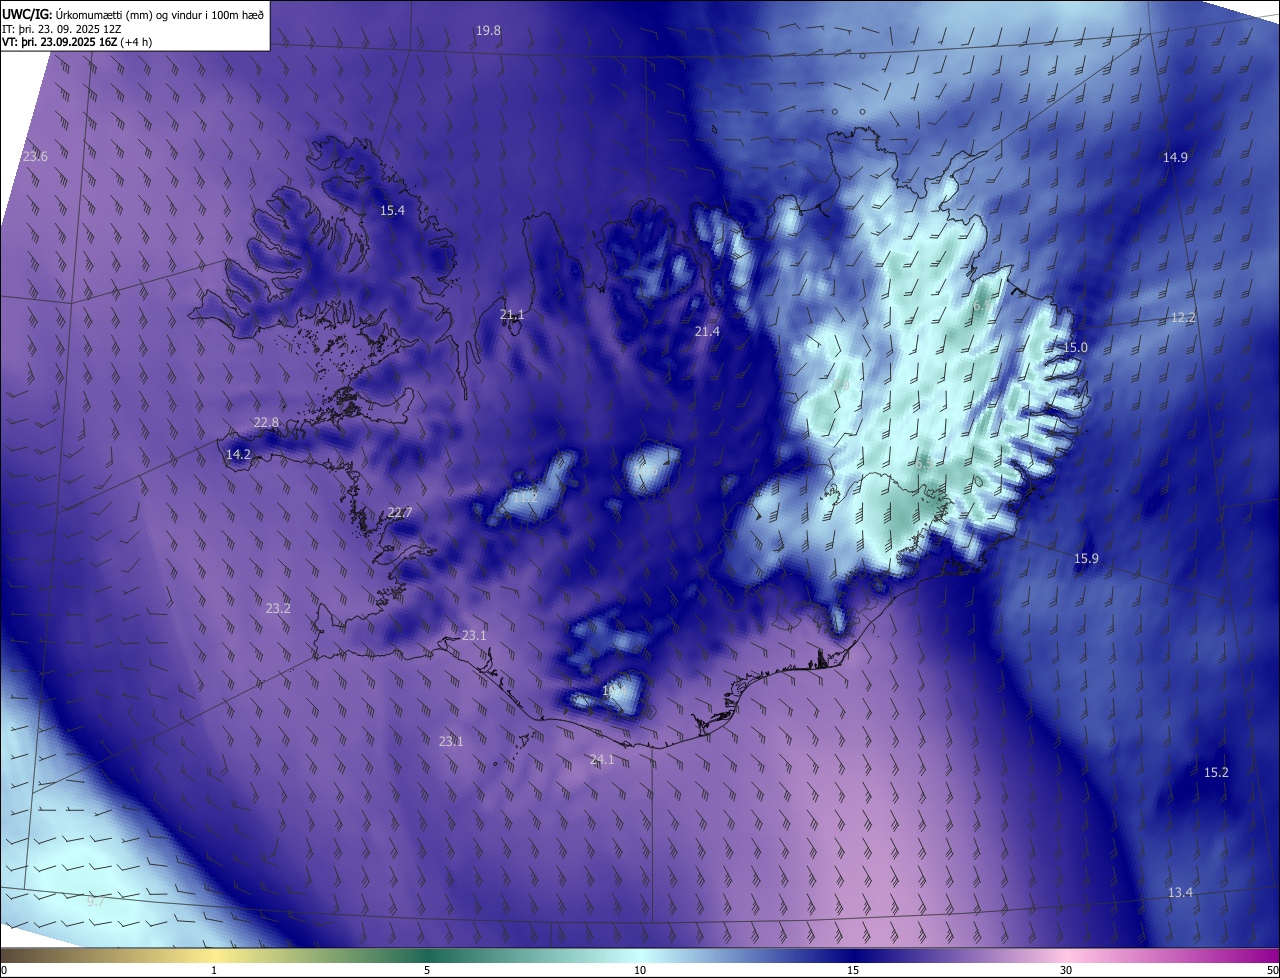
Task: Click the 19.8 value label
Action: pyautogui.click(x=488, y=31)
